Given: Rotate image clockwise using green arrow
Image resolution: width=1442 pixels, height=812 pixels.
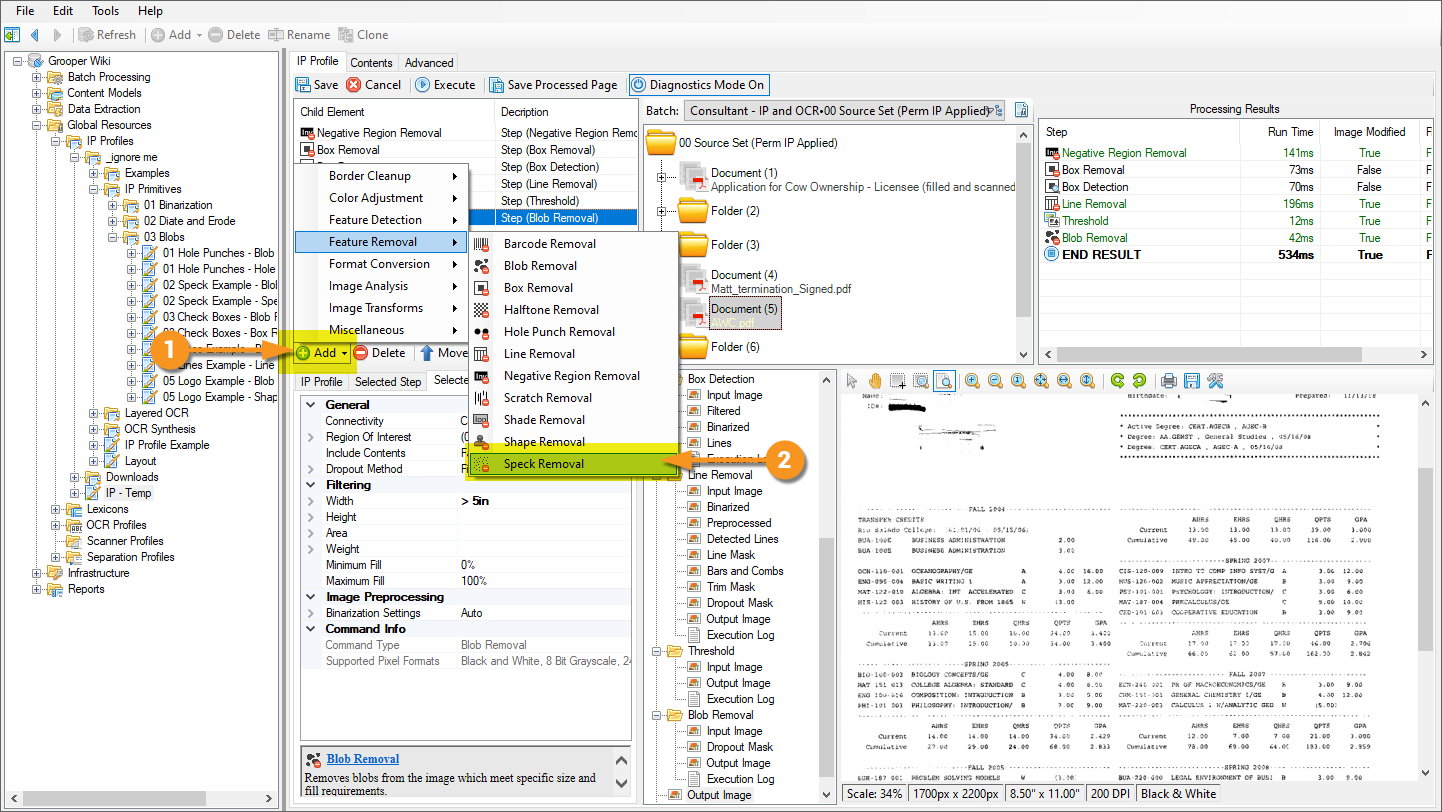Looking at the screenshot, I should pyautogui.click(x=1117, y=381).
